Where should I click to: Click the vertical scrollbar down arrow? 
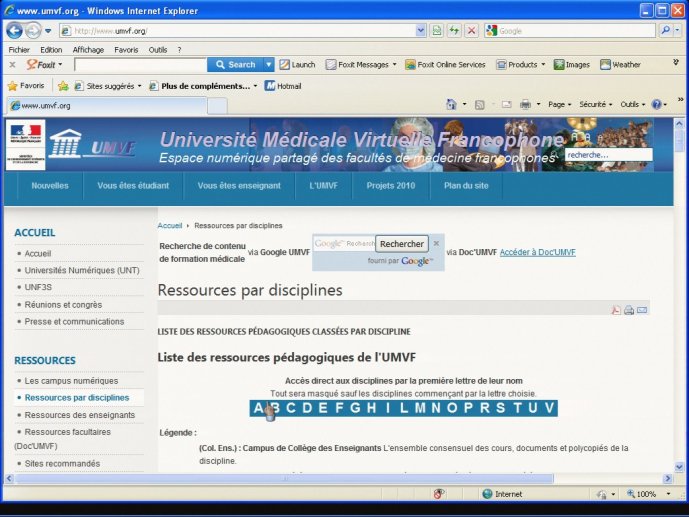679,467
